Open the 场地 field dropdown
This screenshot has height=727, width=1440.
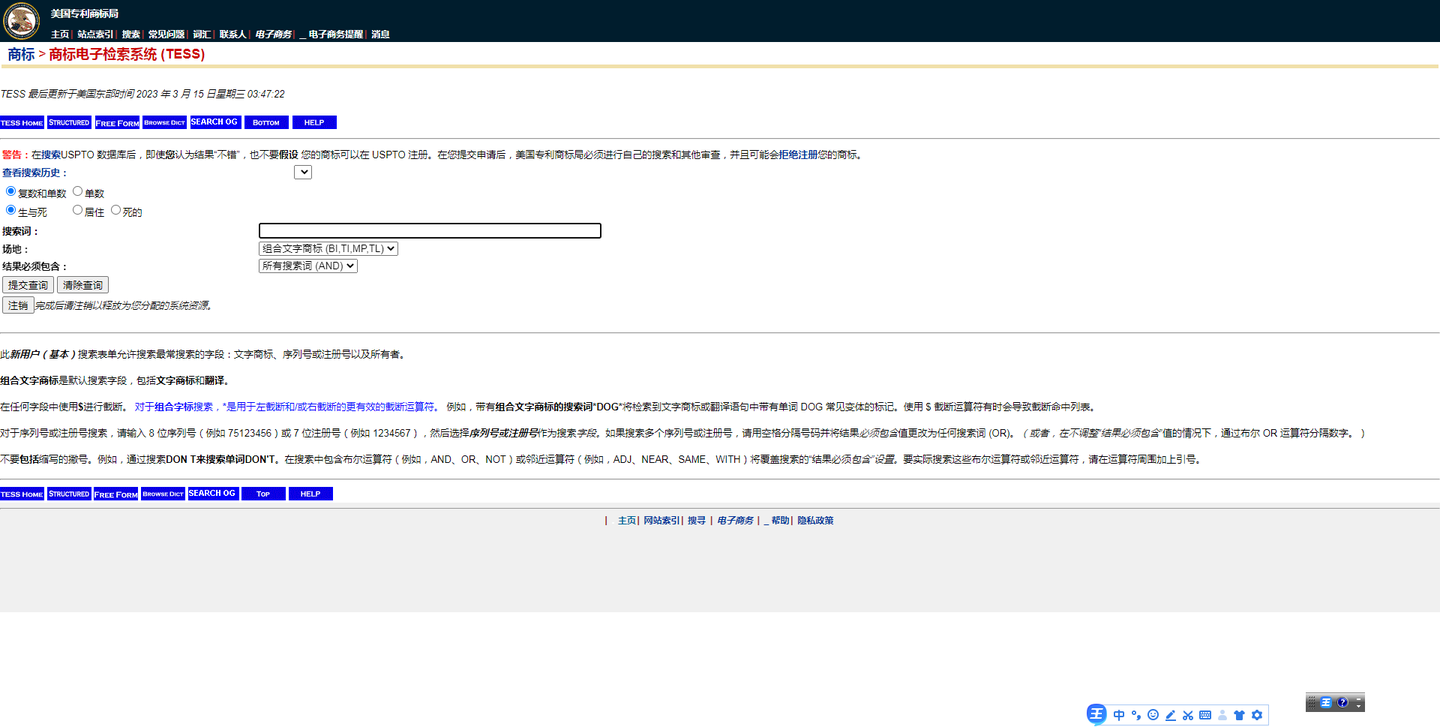coord(328,248)
